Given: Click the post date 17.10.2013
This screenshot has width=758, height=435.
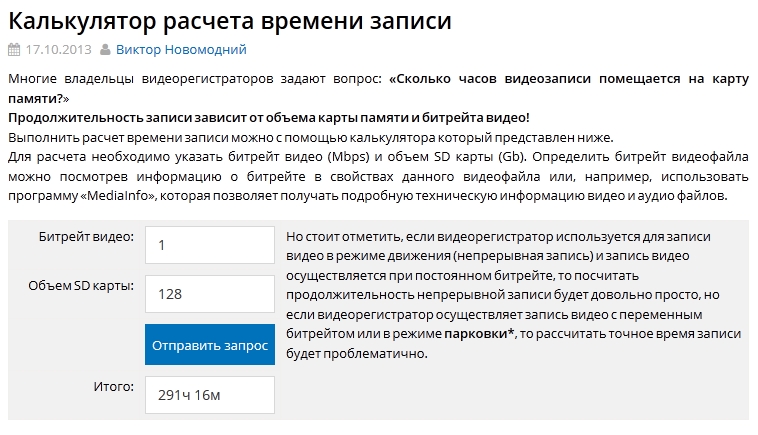Looking at the screenshot, I should 58,50.
